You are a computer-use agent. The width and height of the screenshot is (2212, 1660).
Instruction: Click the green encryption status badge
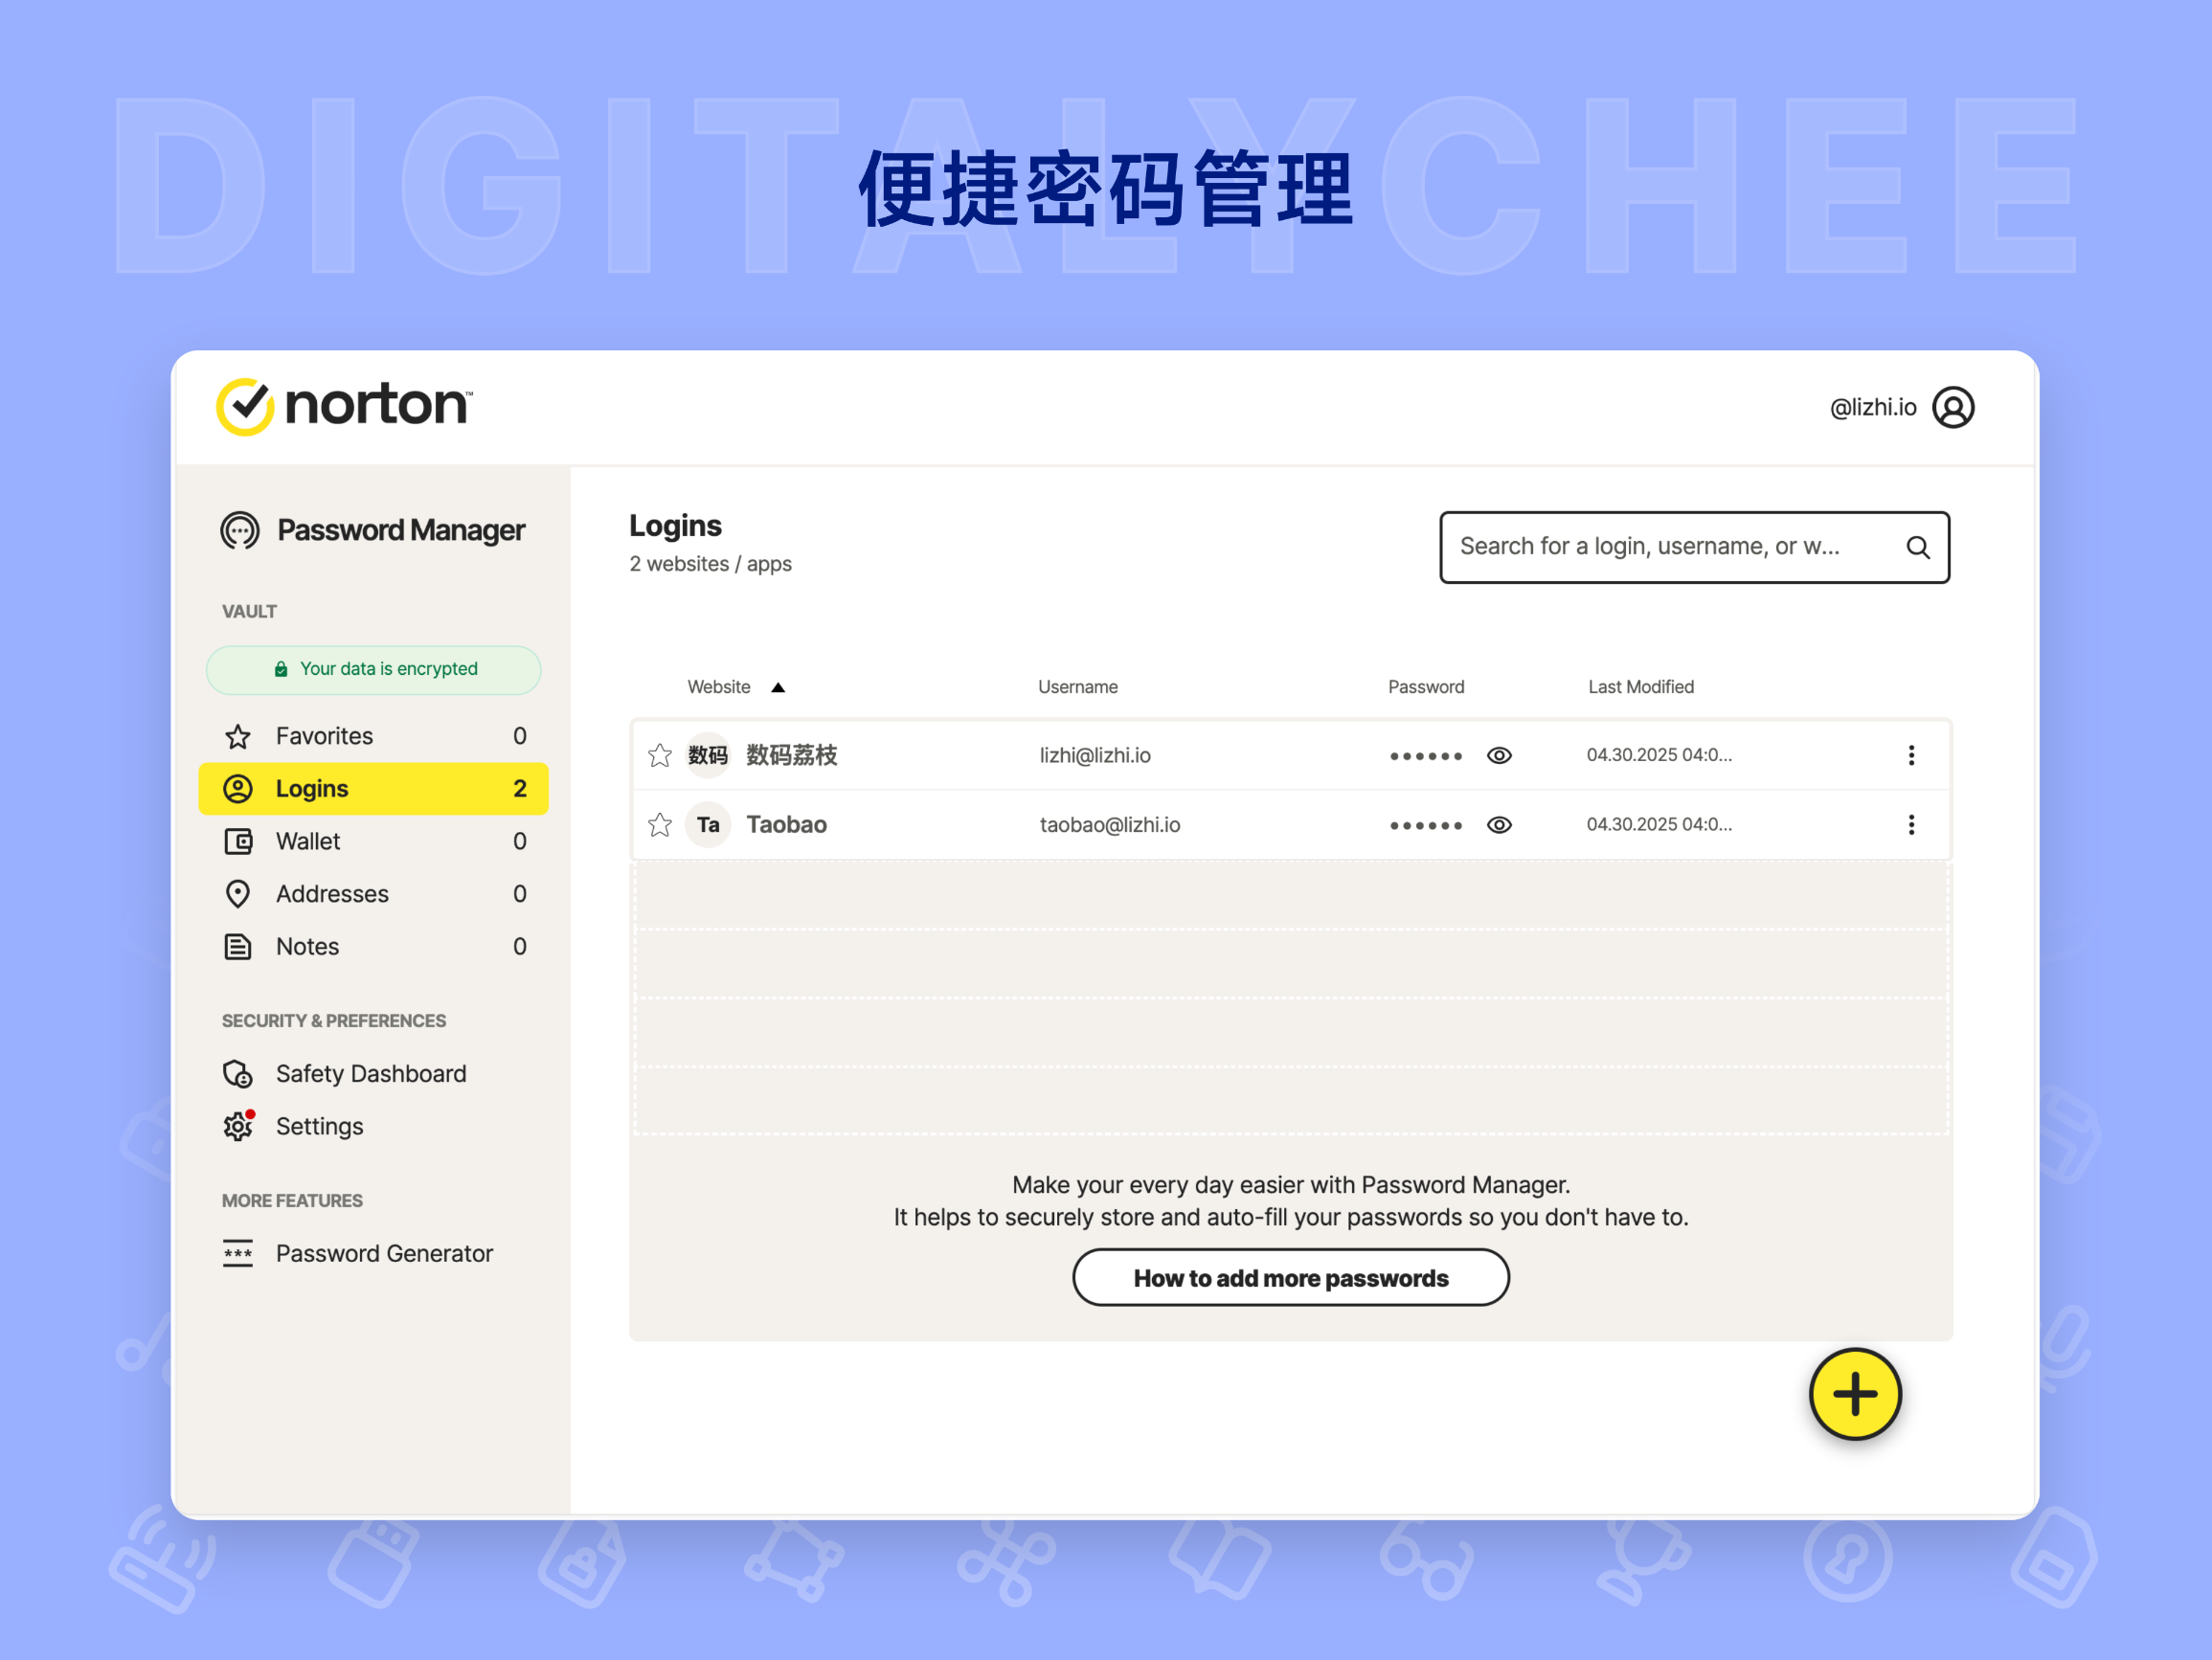click(x=373, y=669)
